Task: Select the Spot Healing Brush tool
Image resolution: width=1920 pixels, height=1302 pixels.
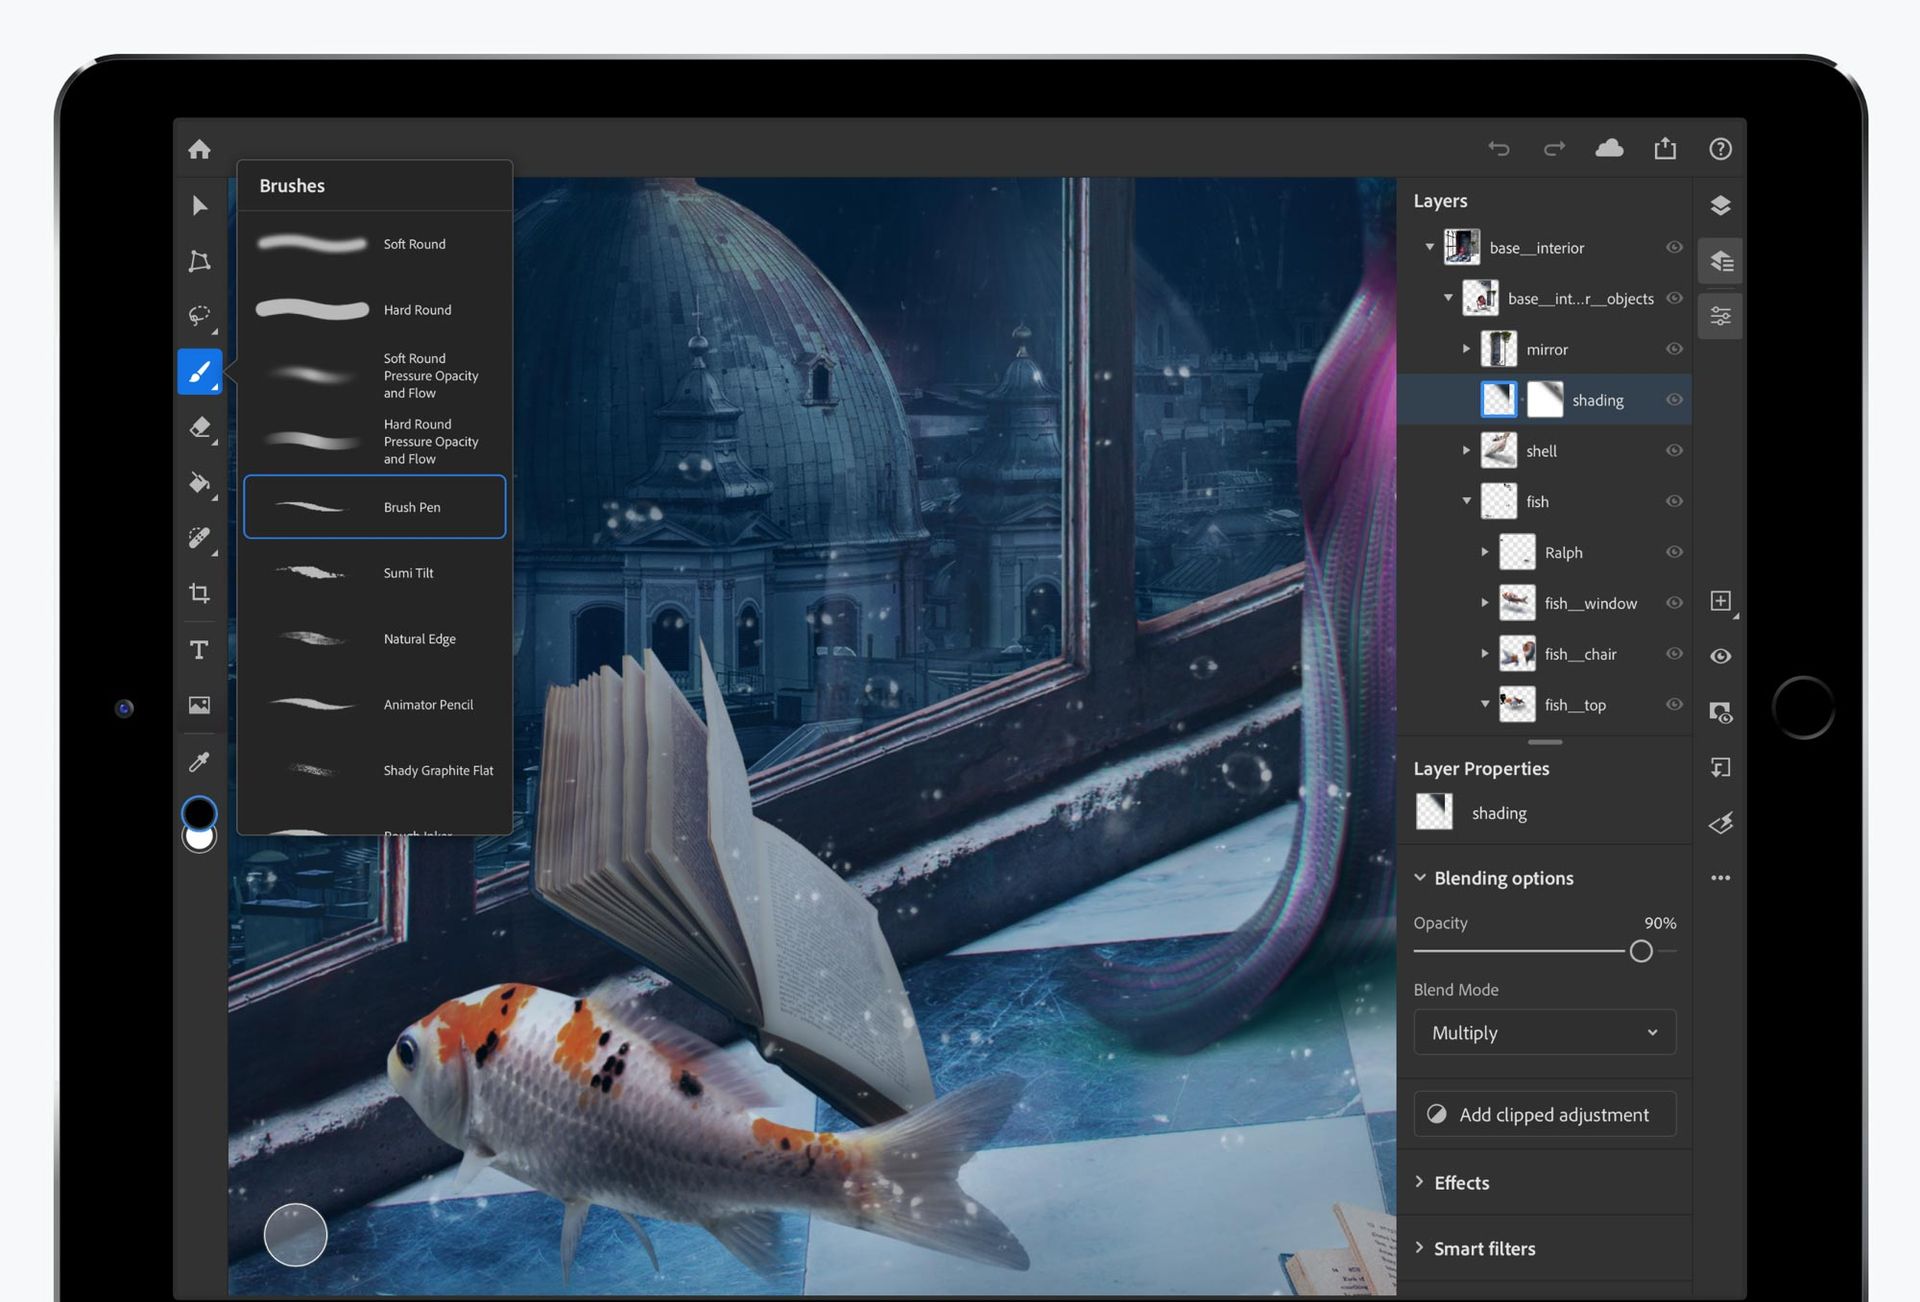Action: [x=199, y=540]
